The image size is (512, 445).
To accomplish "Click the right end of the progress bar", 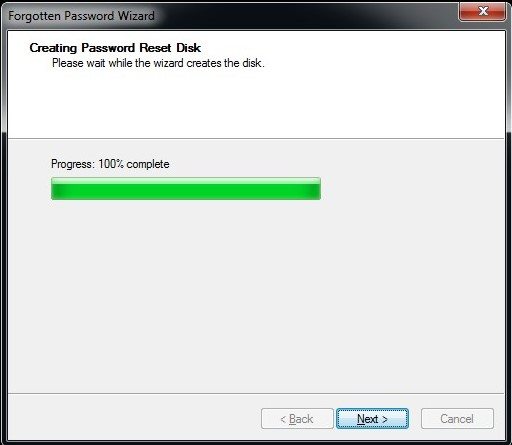I will tap(317, 189).
